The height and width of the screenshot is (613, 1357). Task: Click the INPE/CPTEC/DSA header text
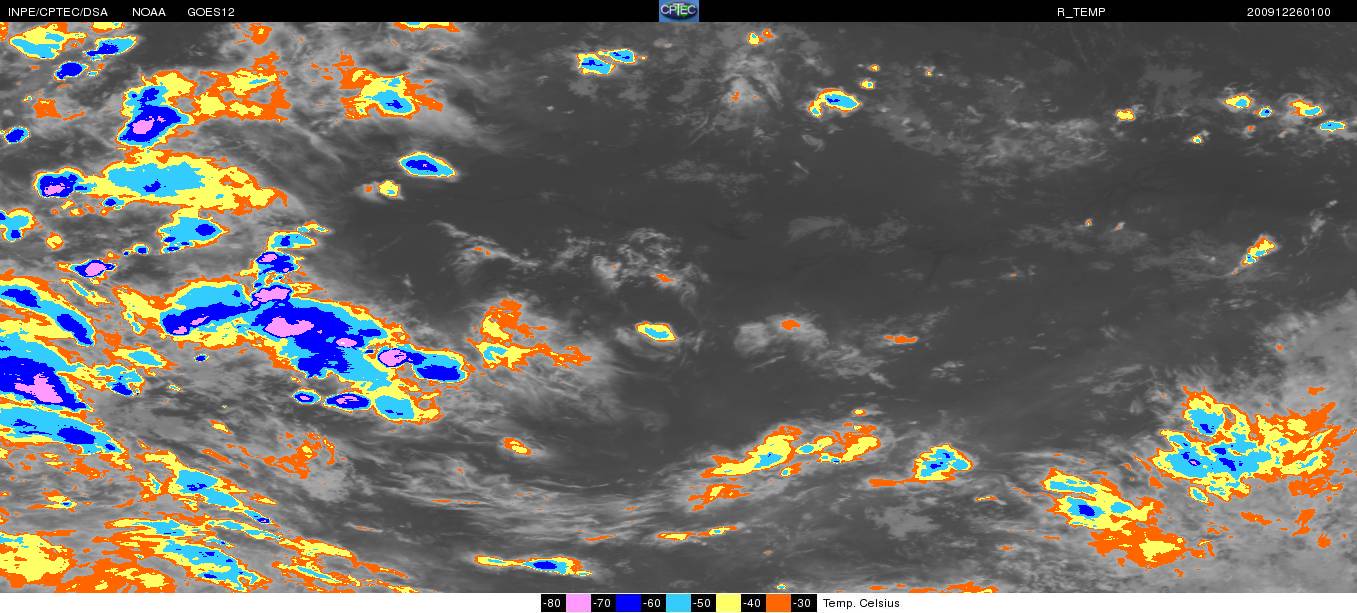tap(57, 12)
